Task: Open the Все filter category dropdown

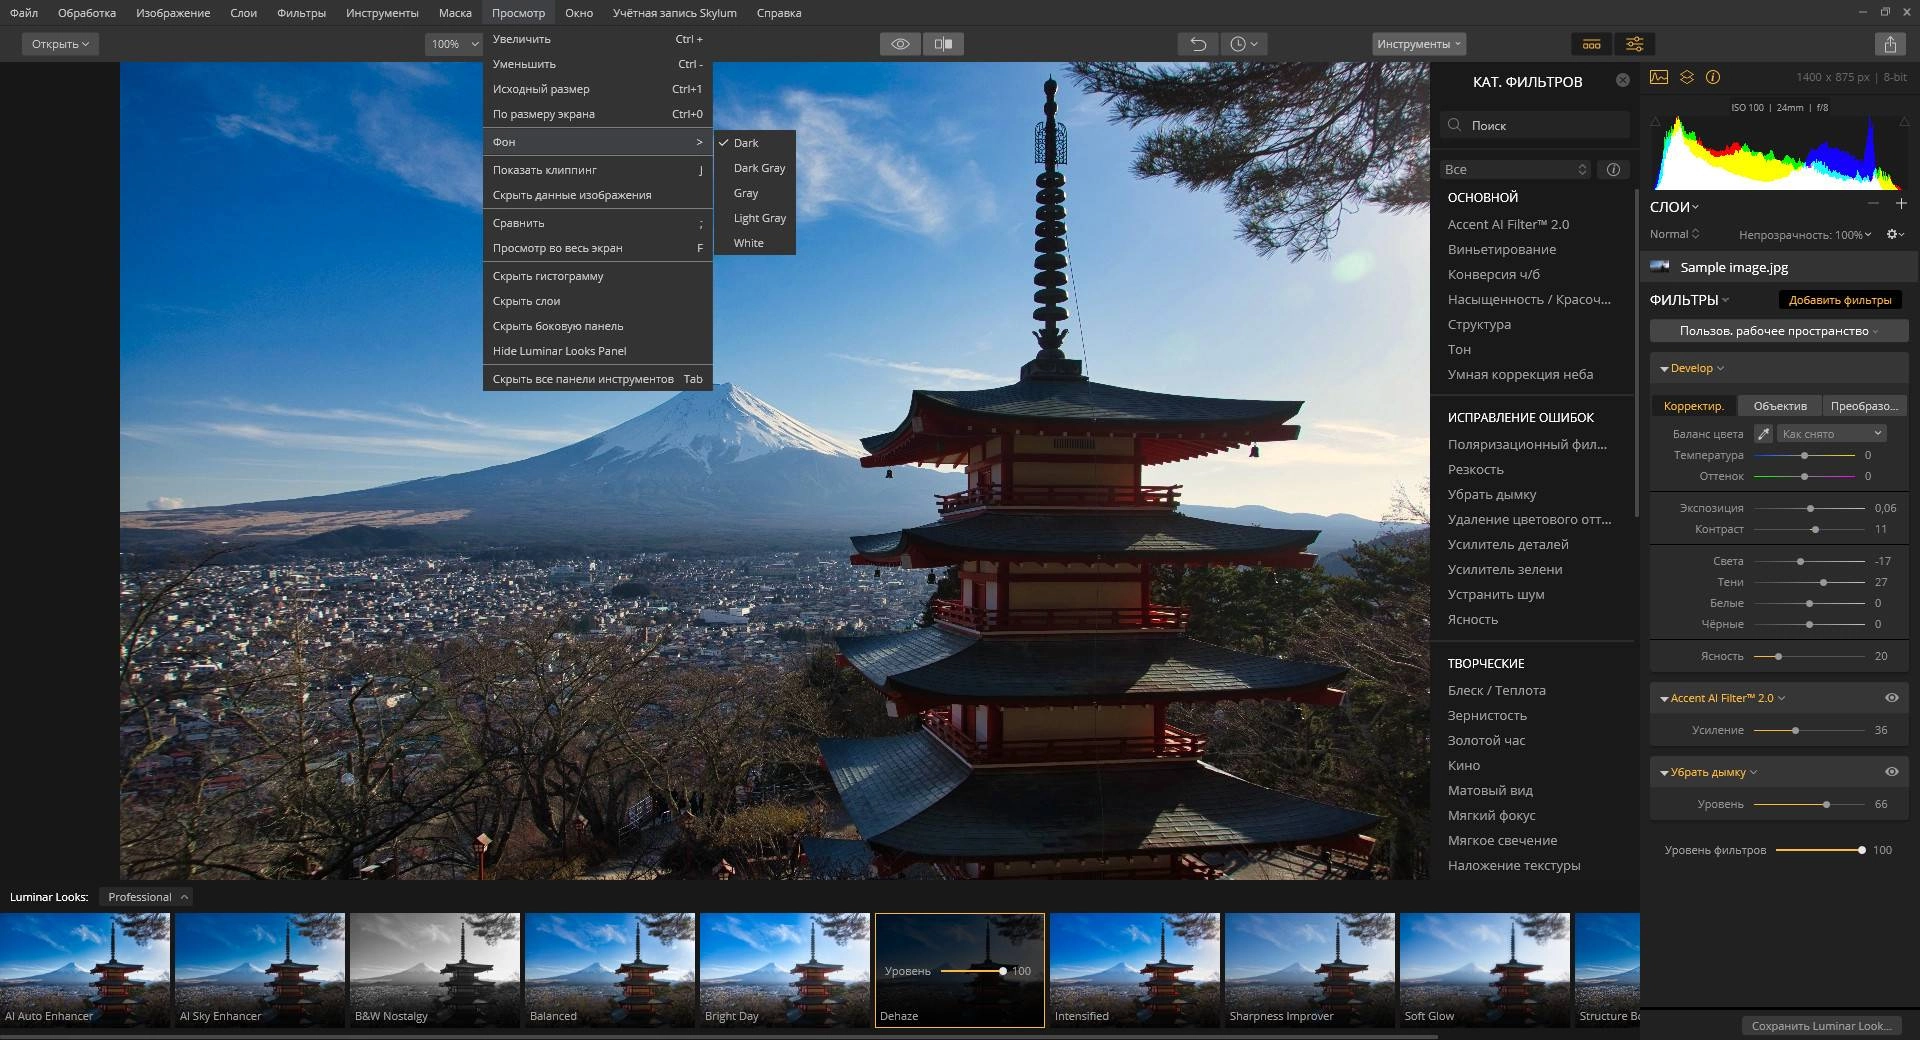Action: (x=1515, y=169)
